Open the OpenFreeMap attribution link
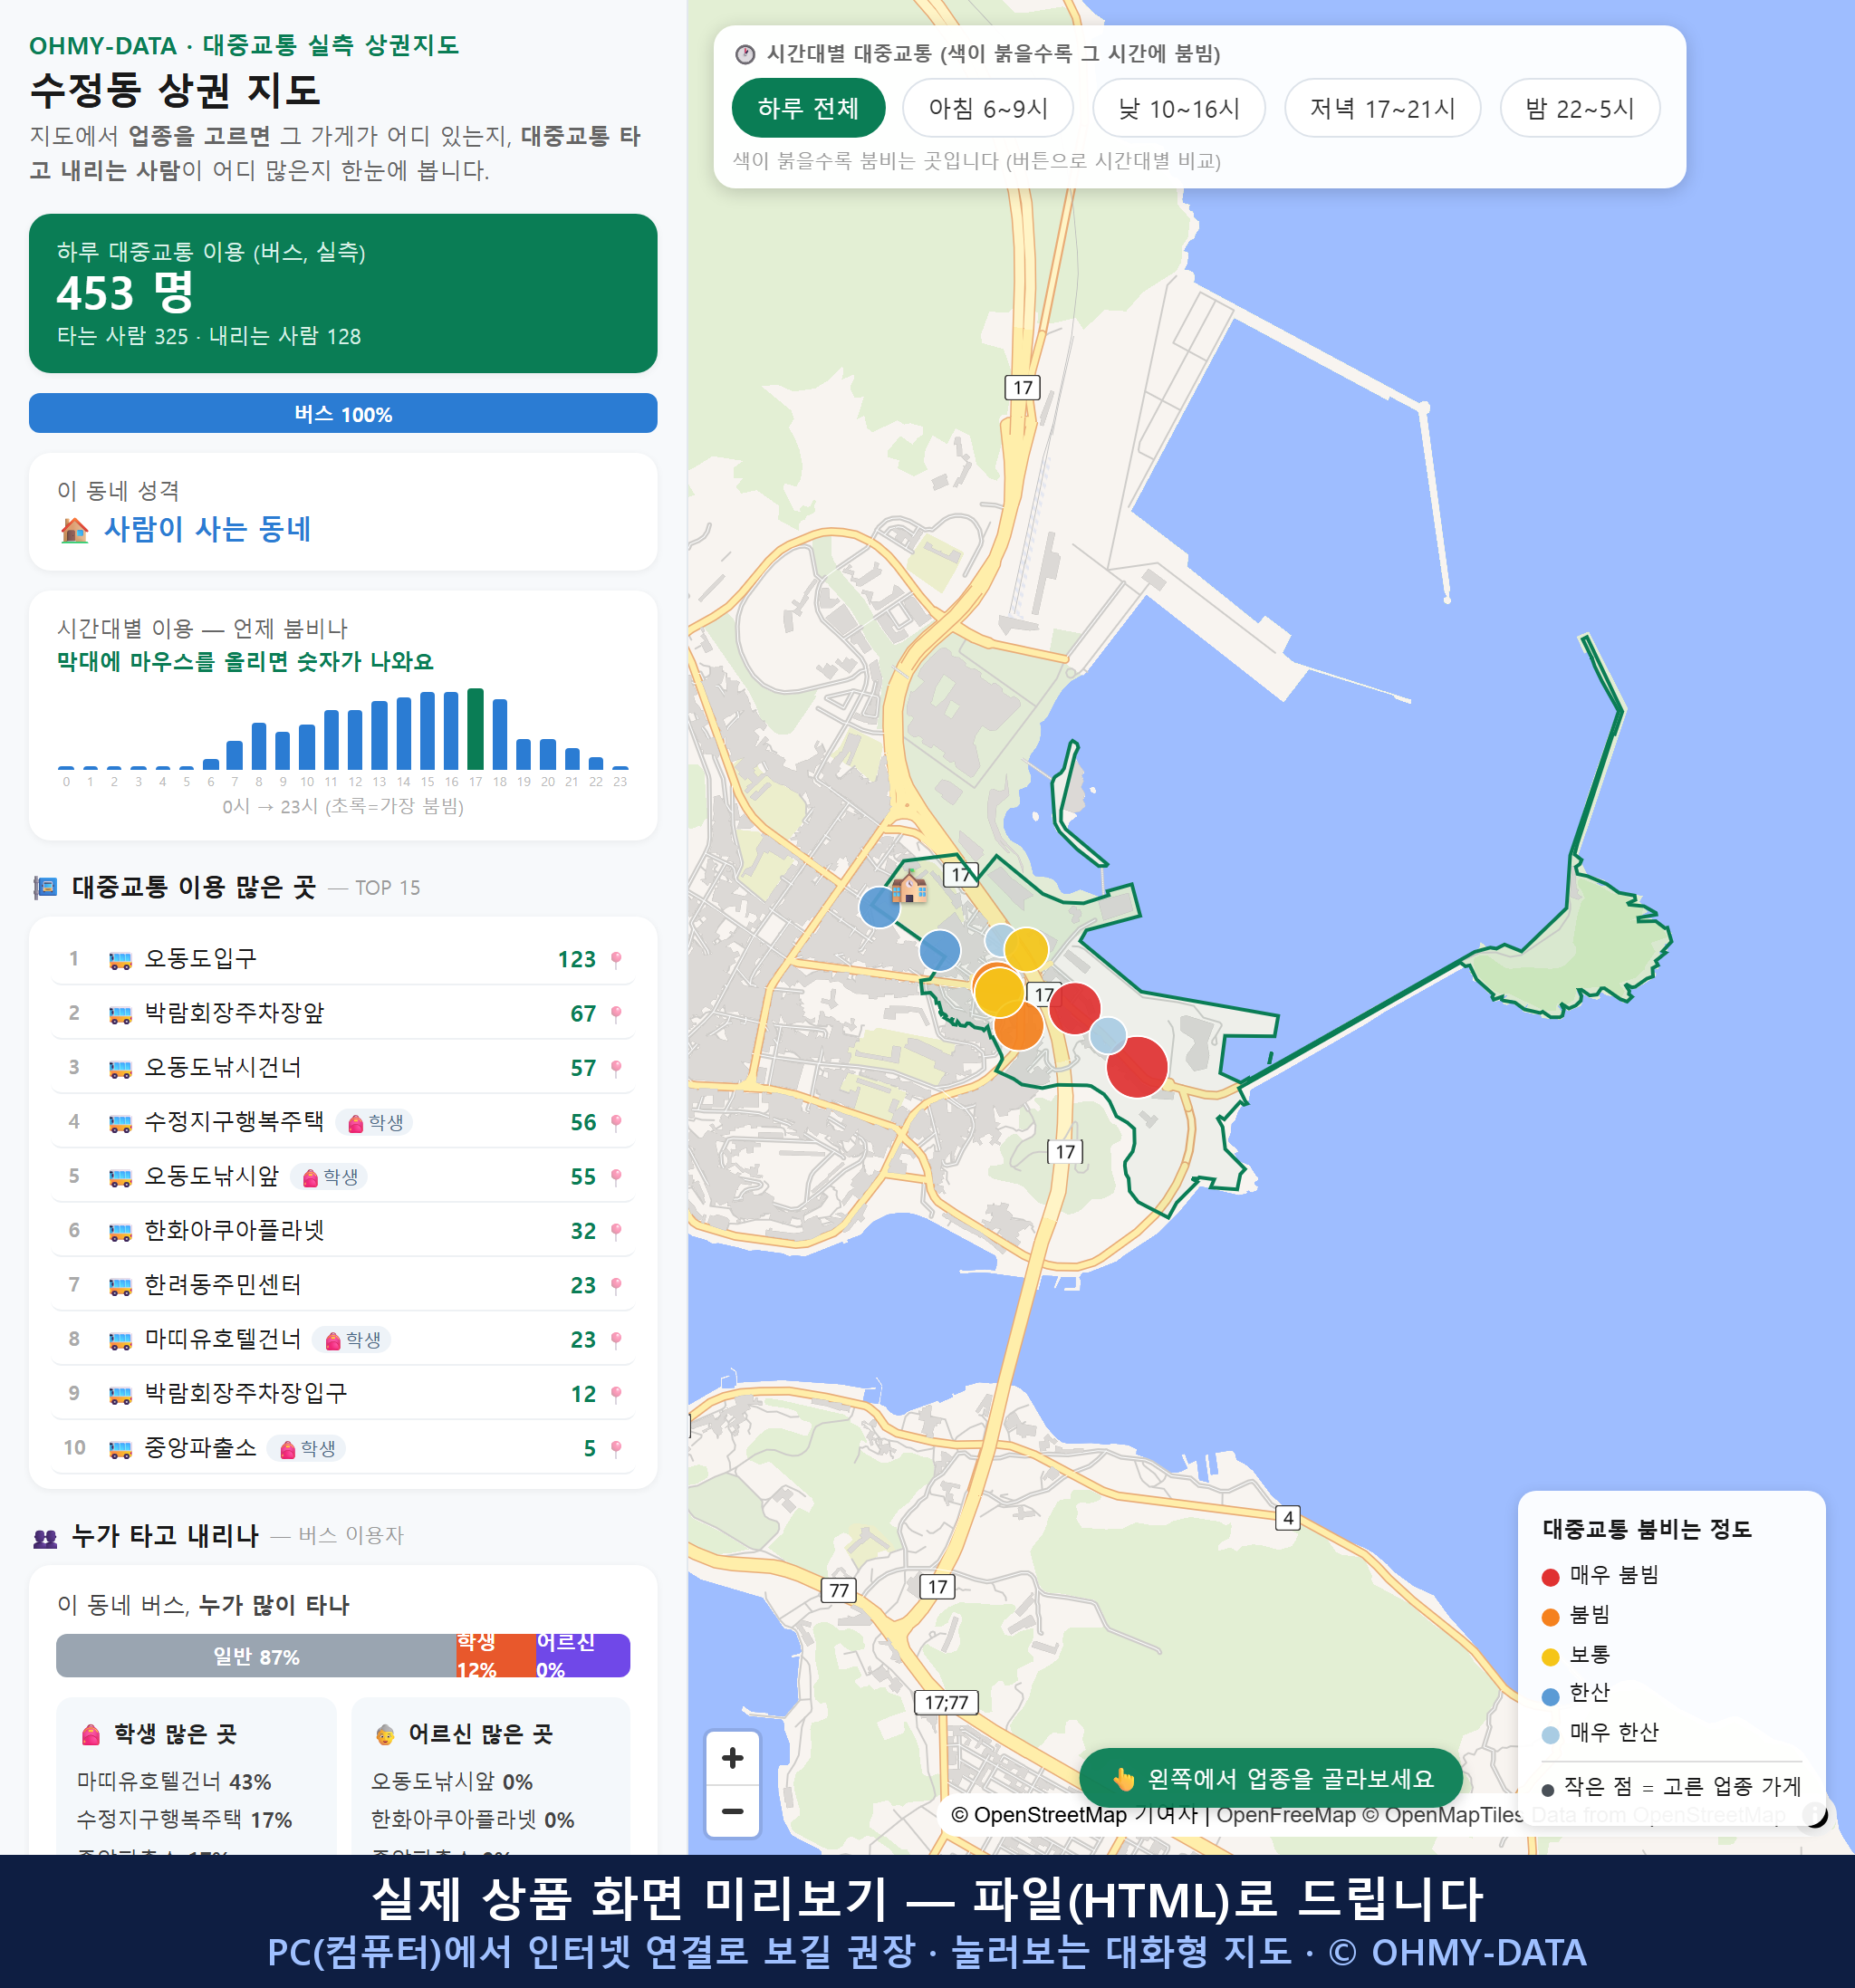1855x1988 pixels. (1285, 1815)
